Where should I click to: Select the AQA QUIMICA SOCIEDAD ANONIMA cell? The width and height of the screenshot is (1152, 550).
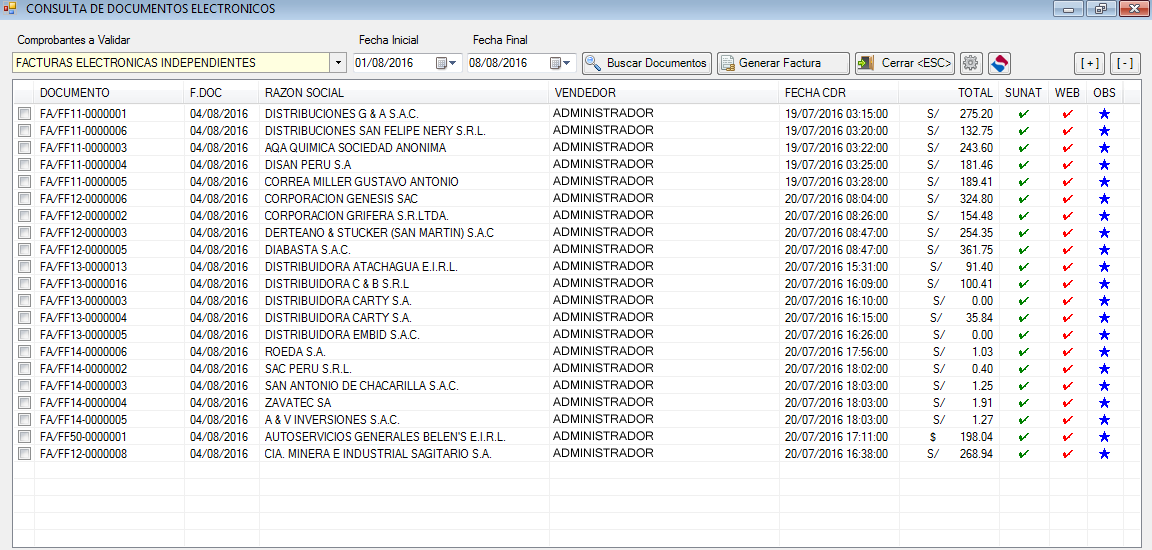pos(355,148)
